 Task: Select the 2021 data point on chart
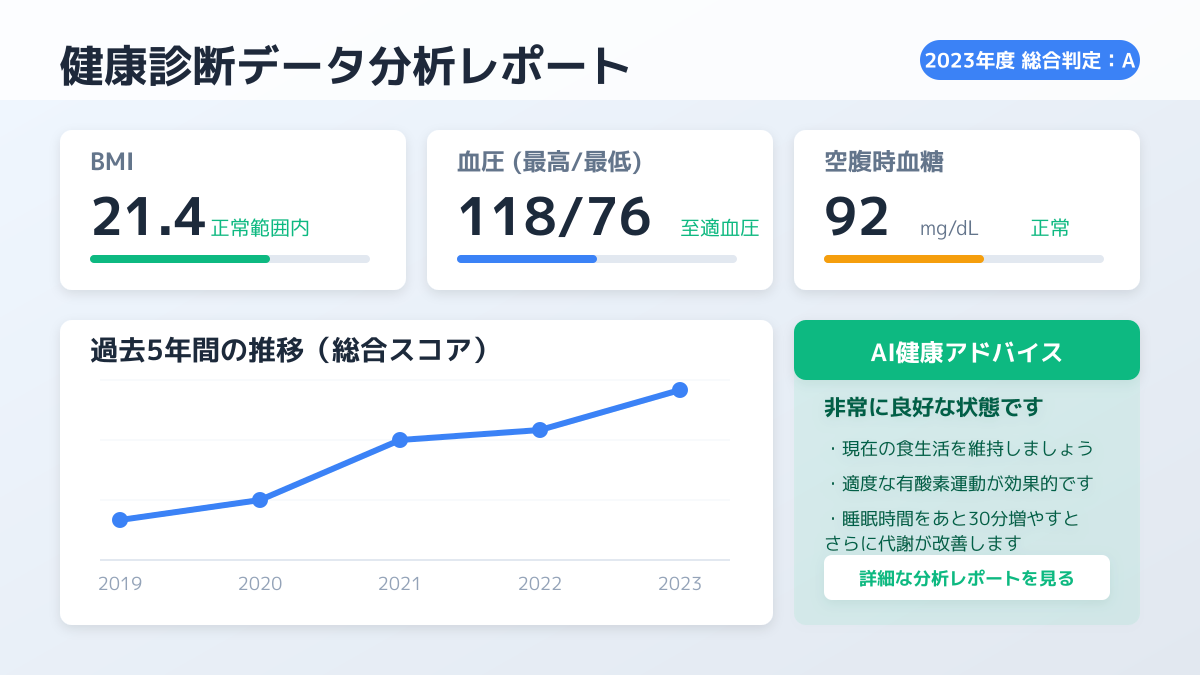click(400, 440)
